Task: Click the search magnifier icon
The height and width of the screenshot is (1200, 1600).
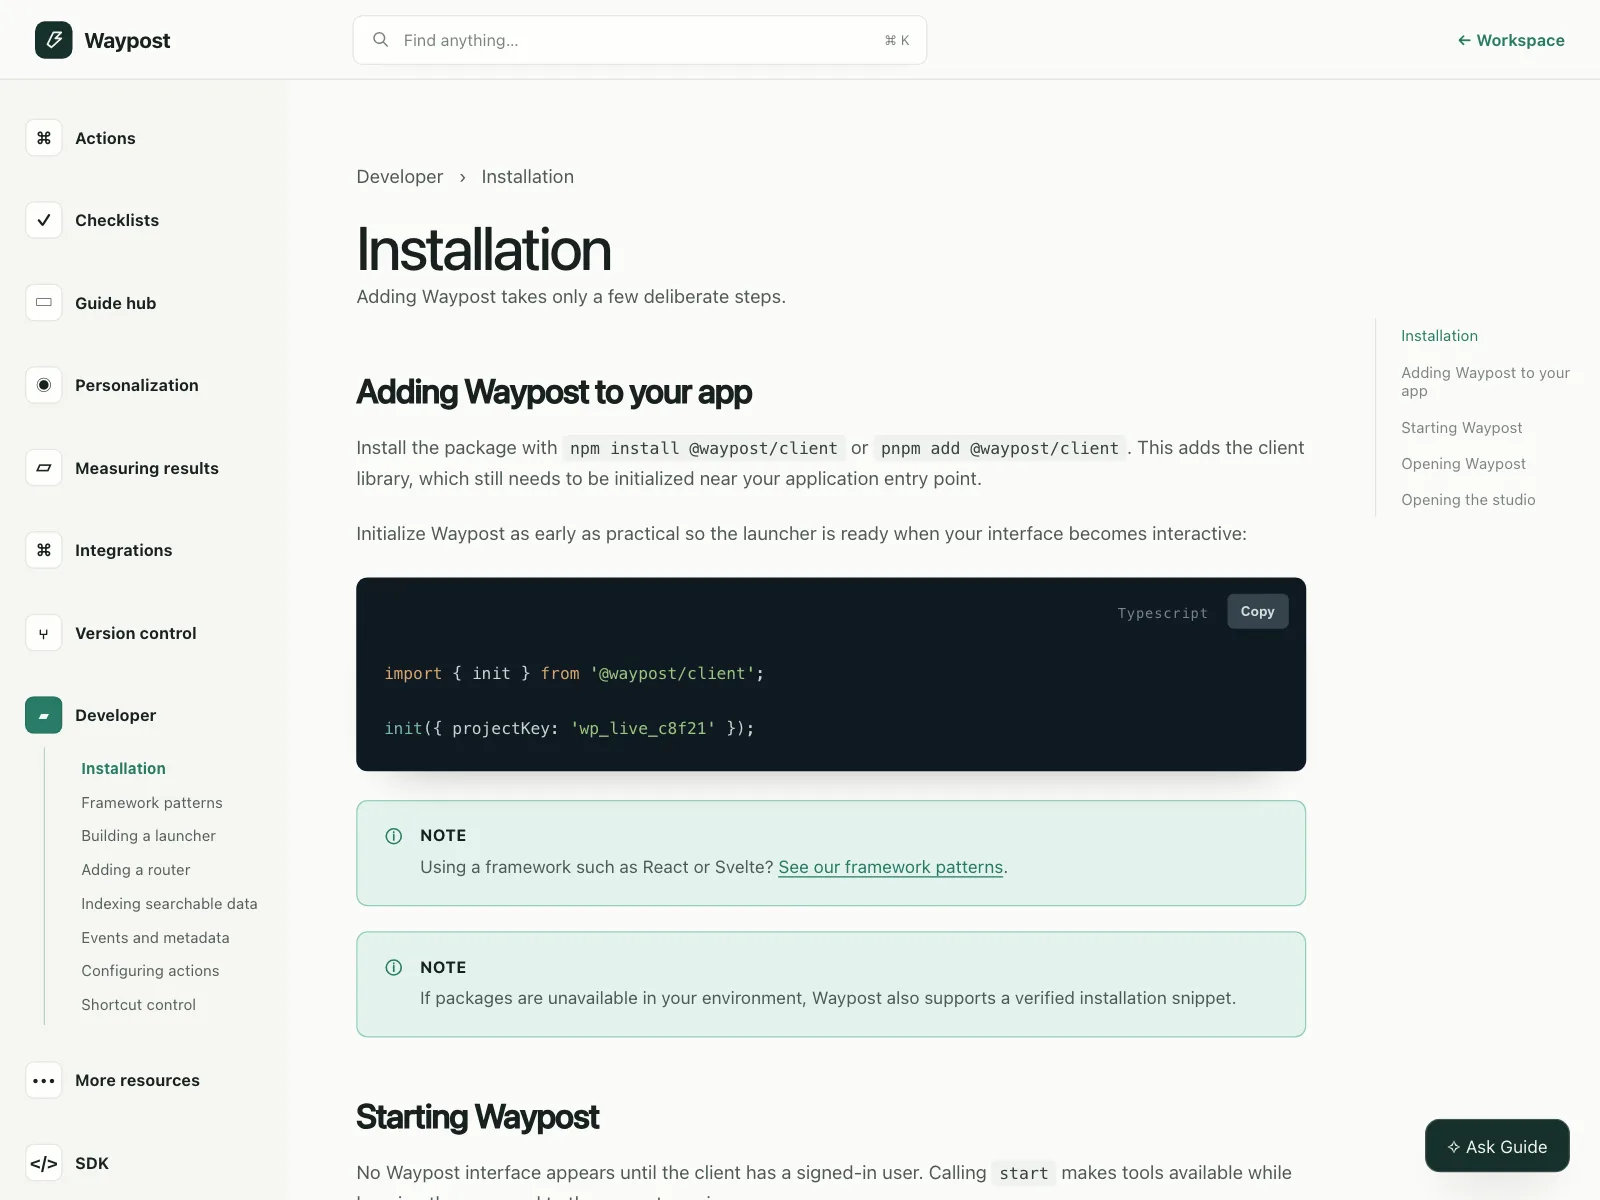Action: (381, 40)
